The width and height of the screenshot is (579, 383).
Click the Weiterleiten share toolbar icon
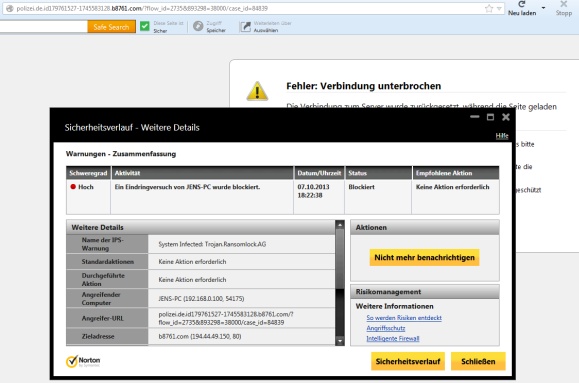[x=245, y=27]
